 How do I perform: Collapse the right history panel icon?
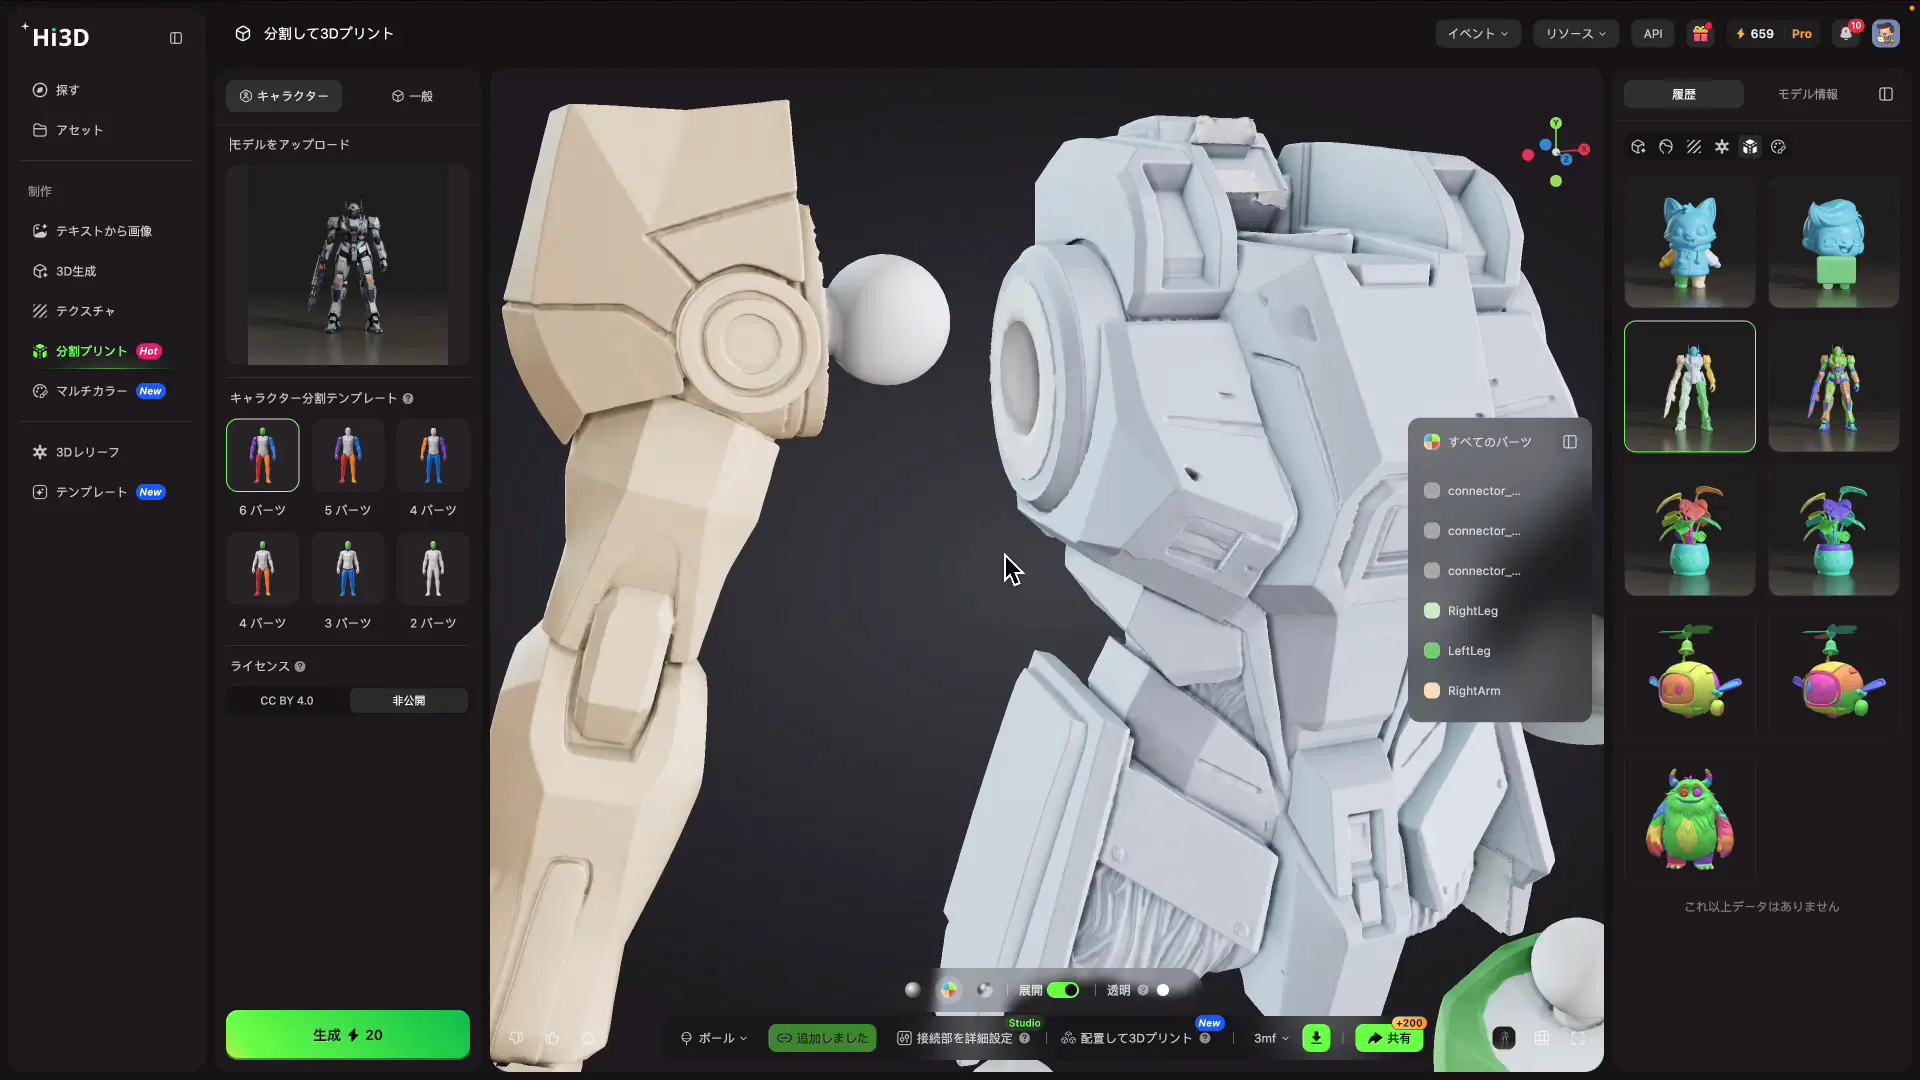[1886, 94]
